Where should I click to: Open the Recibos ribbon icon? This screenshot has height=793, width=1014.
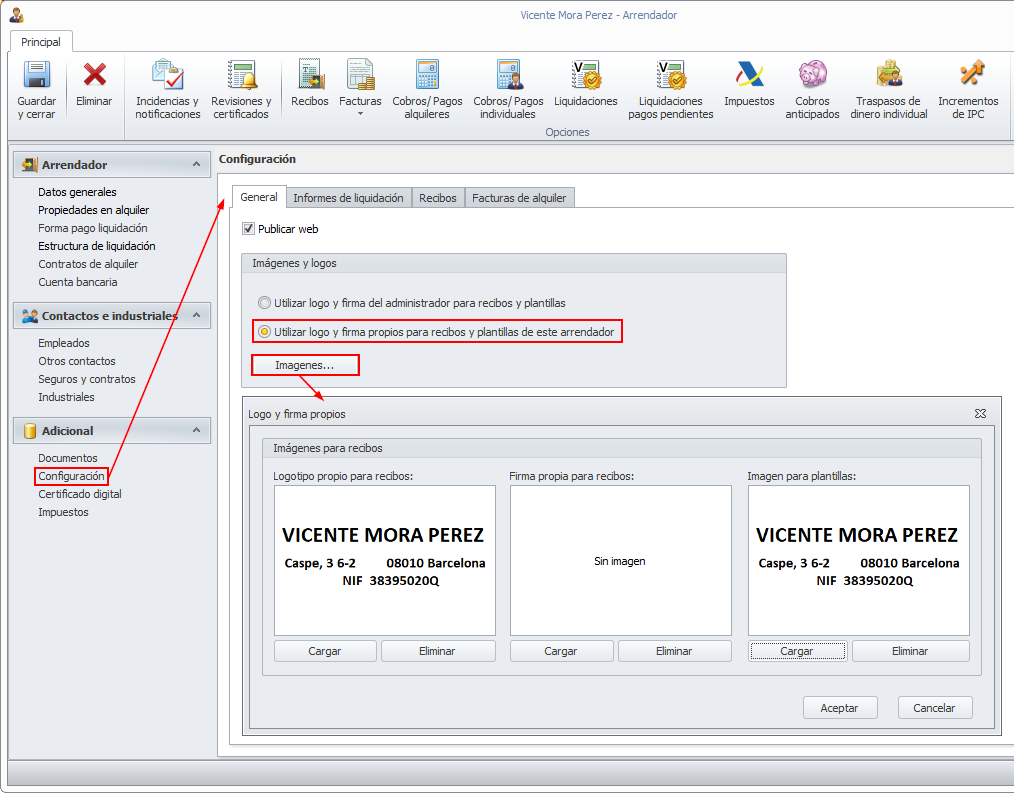pyautogui.click(x=310, y=74)
